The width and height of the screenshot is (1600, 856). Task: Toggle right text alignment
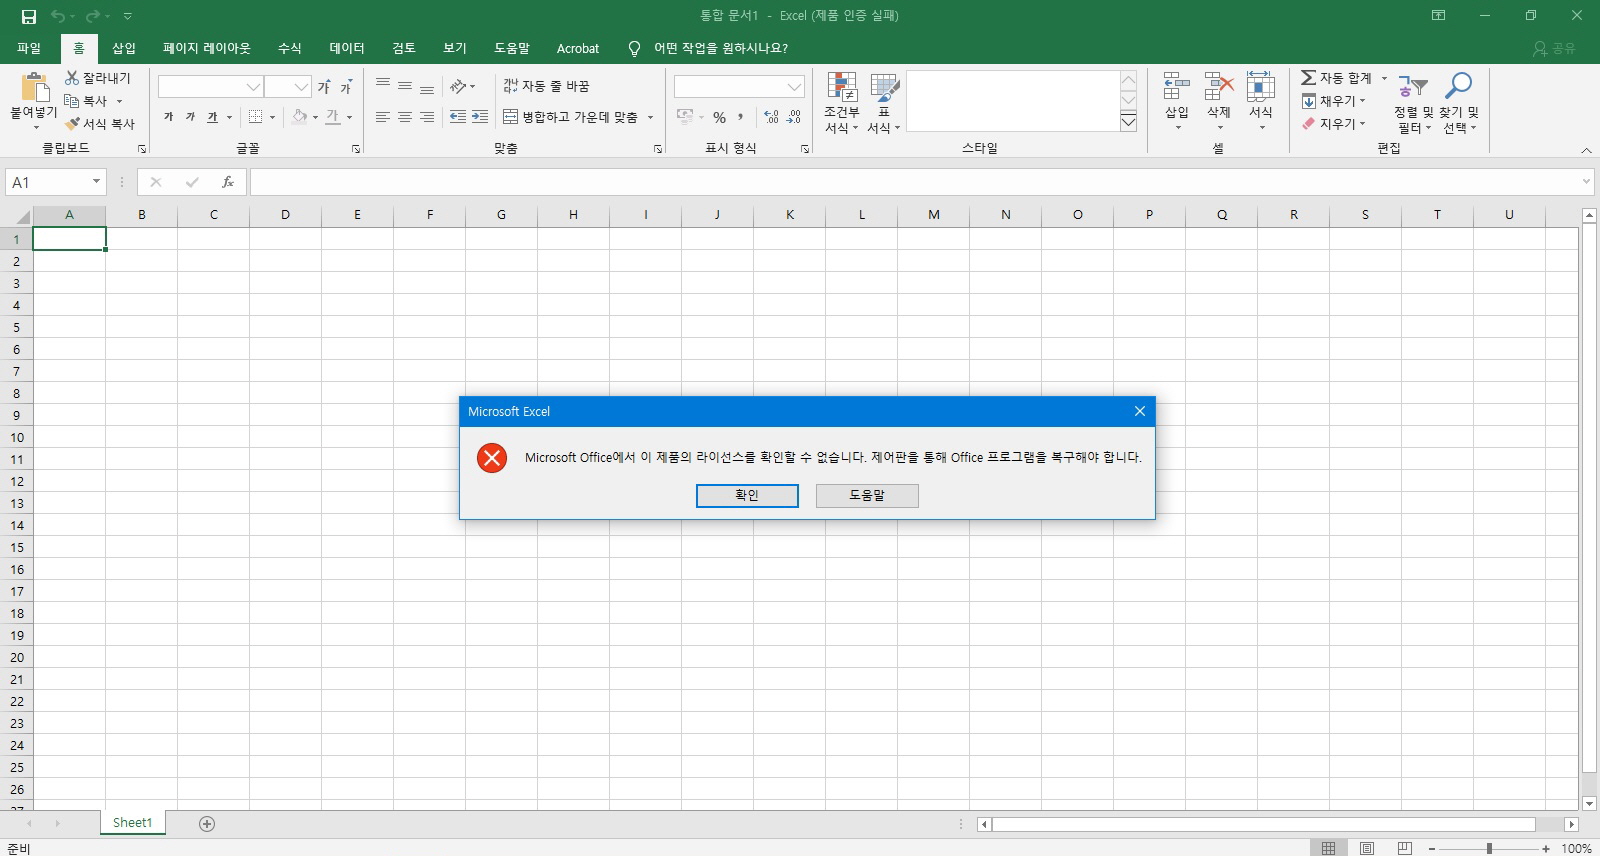(427, 117)
